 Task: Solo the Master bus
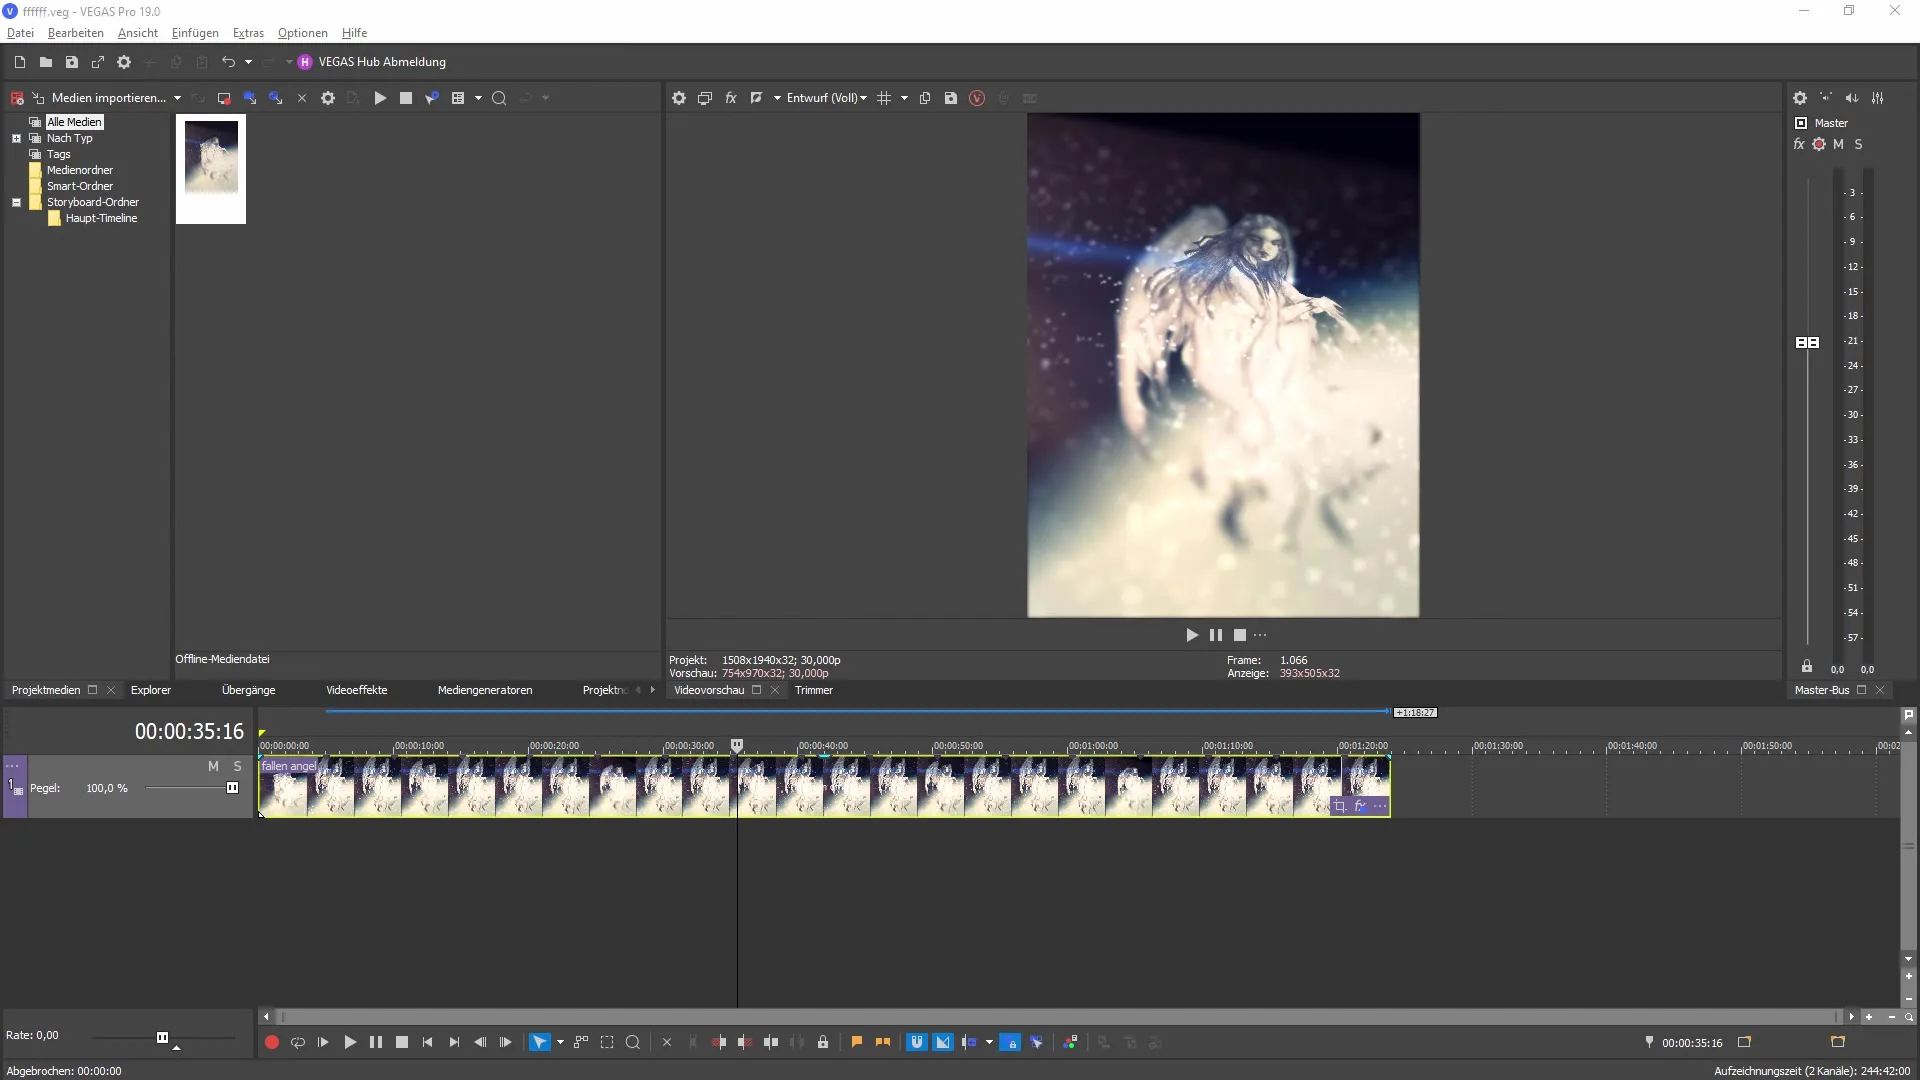click(x=1859, y=144)
